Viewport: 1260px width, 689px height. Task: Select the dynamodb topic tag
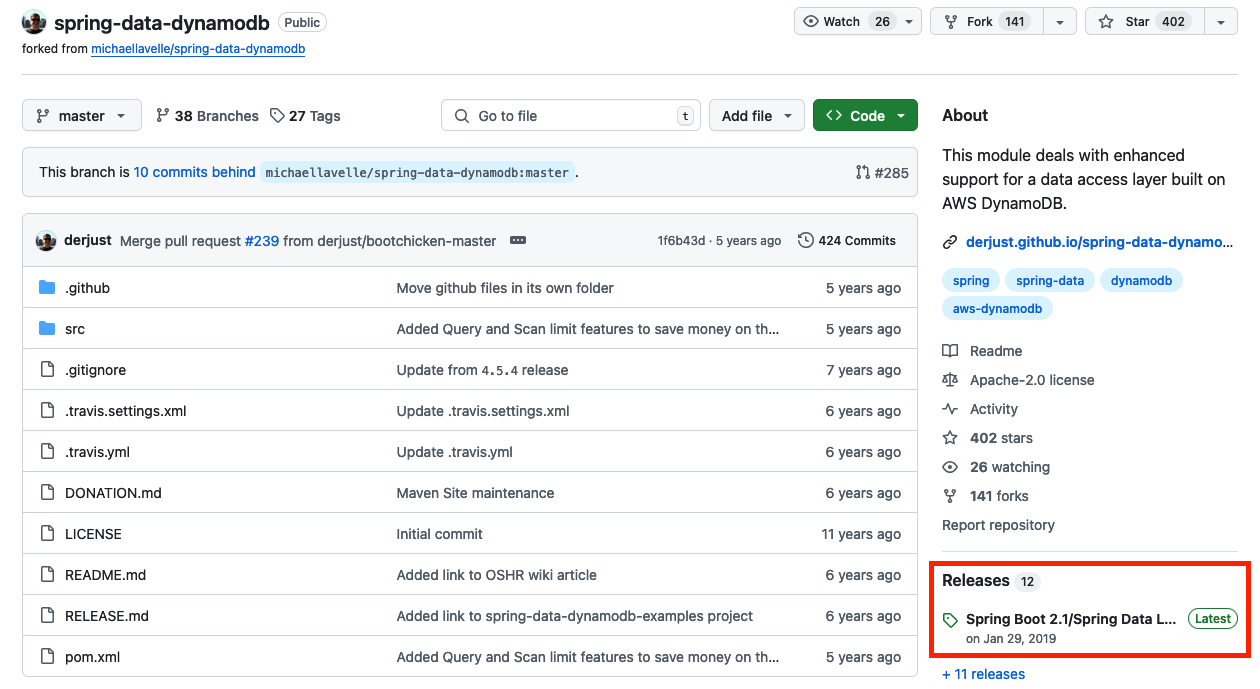(x=1141, y=281)
